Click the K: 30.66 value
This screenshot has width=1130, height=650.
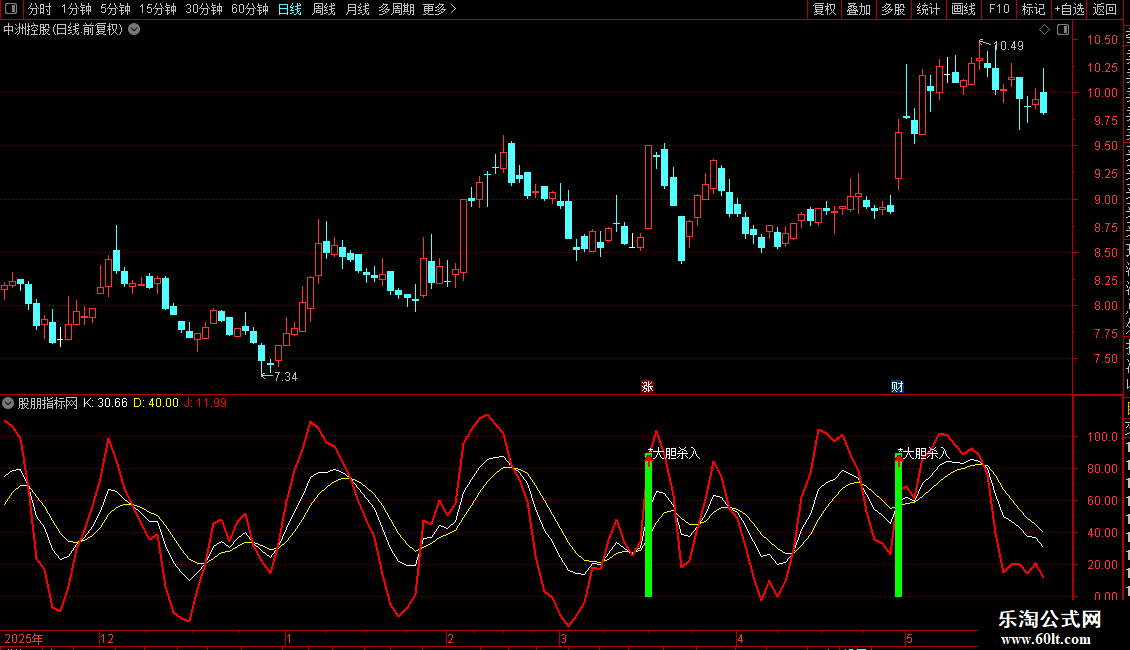(105, 403)
